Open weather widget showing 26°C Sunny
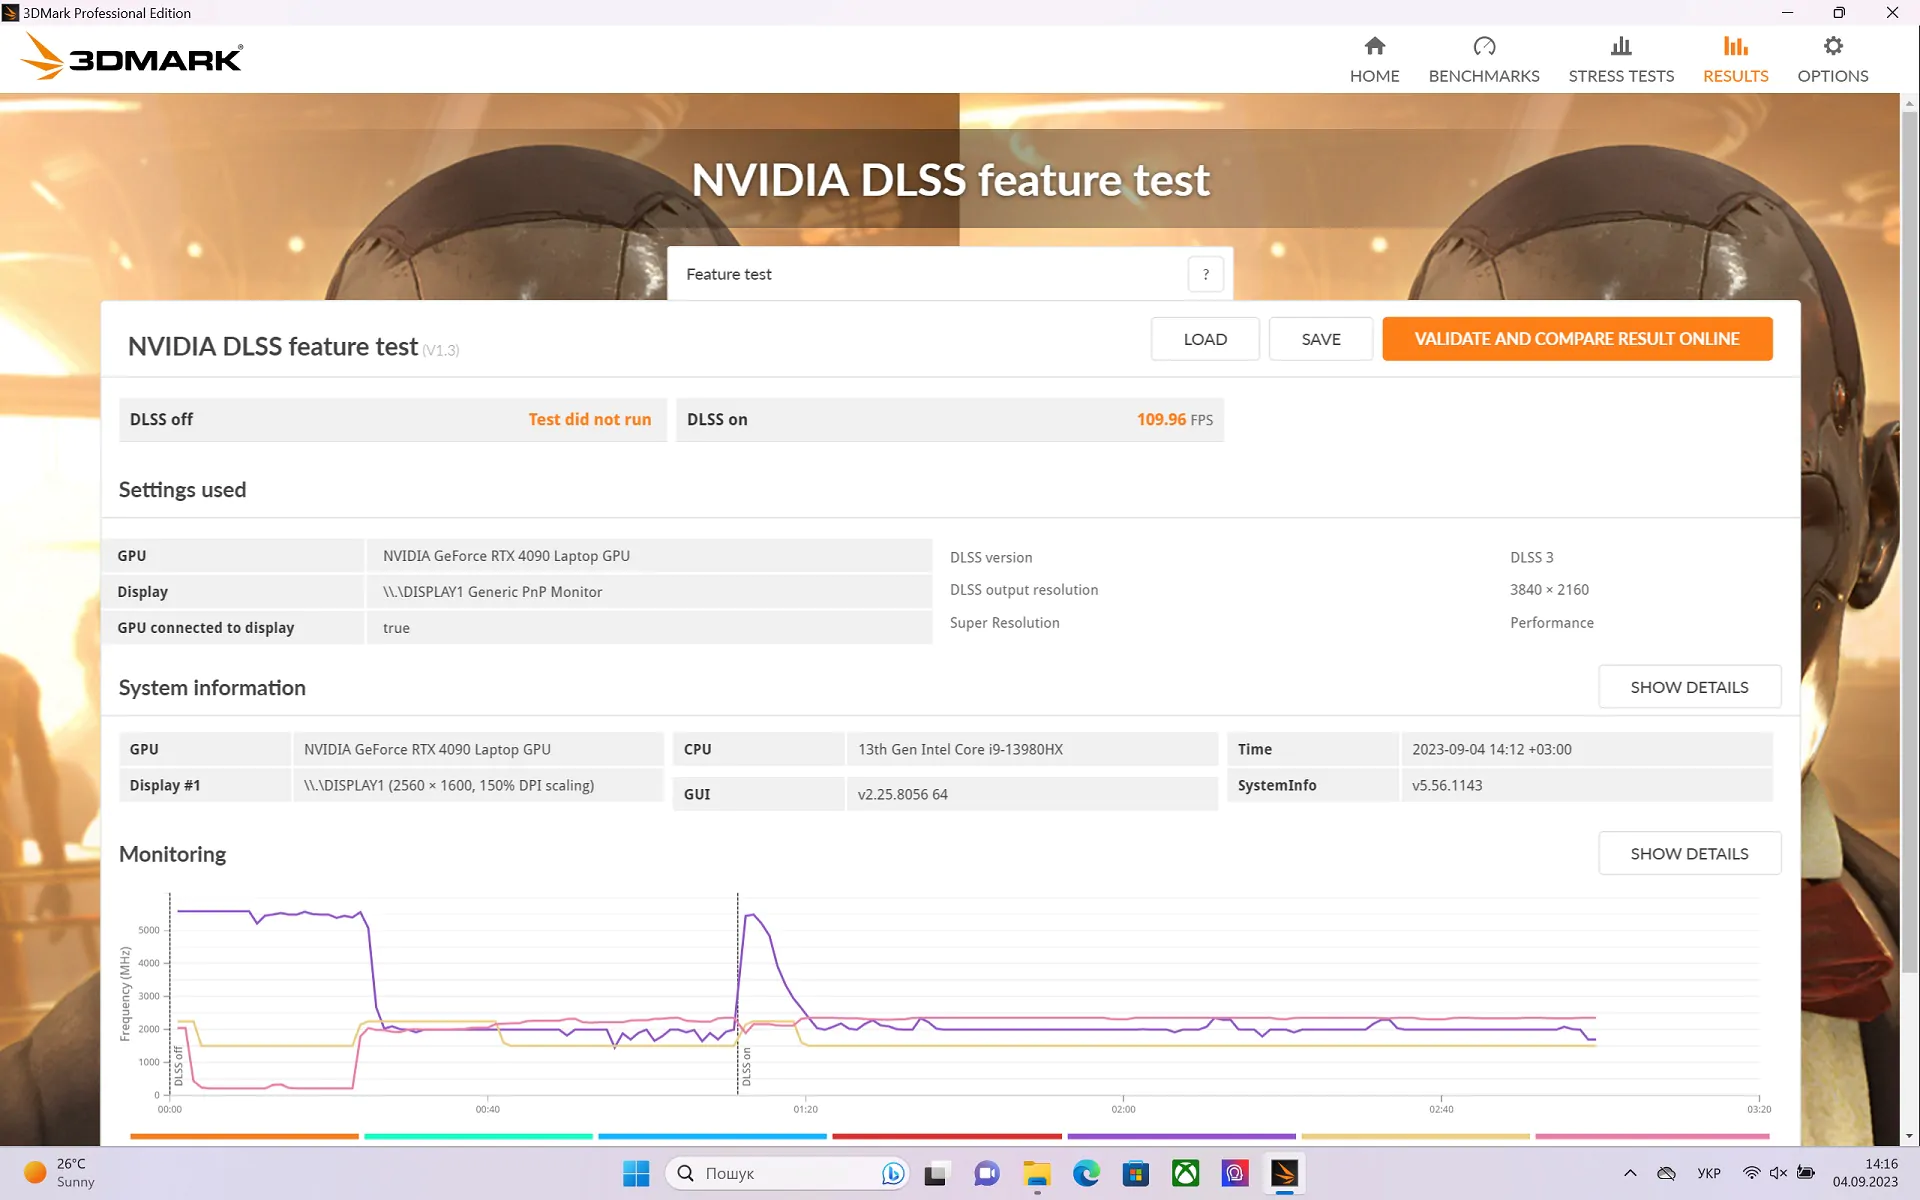 [x=60, y=1173]
